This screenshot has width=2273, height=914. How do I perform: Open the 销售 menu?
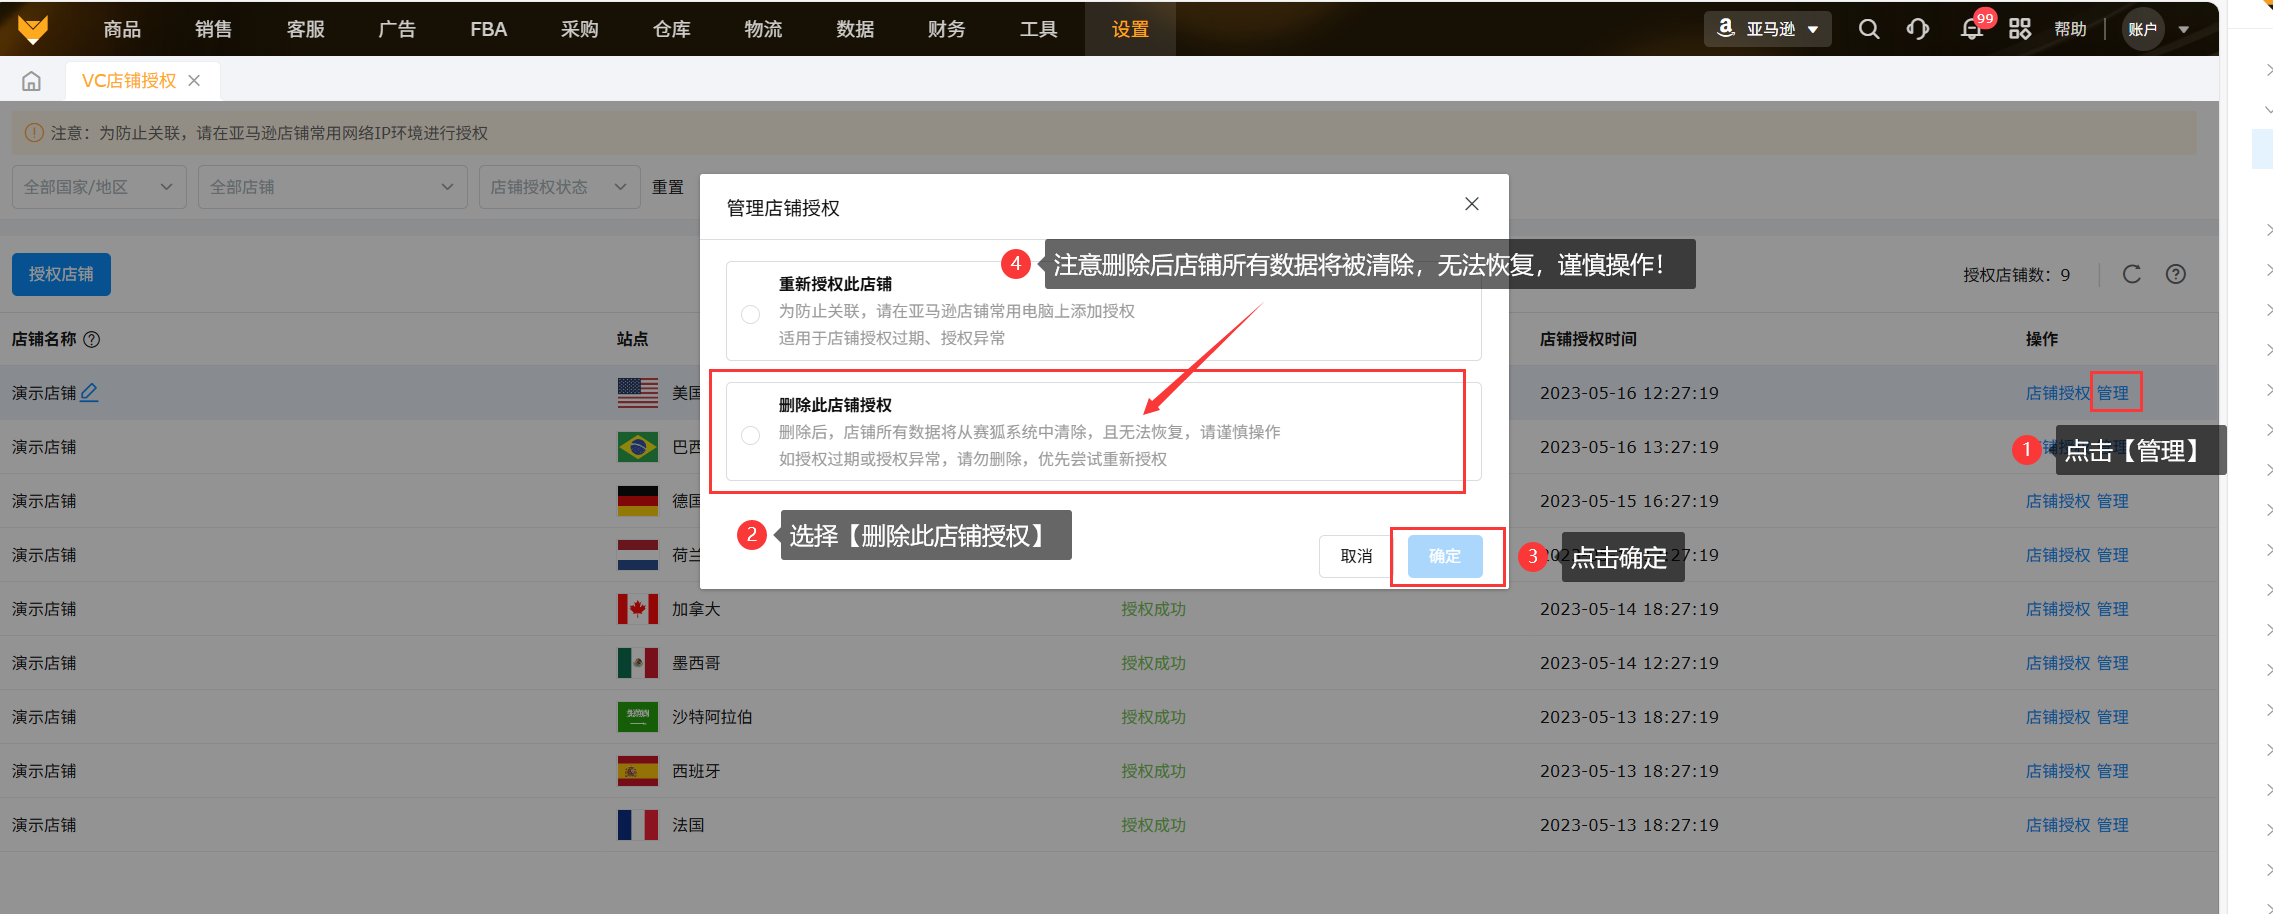pos(214,29)
